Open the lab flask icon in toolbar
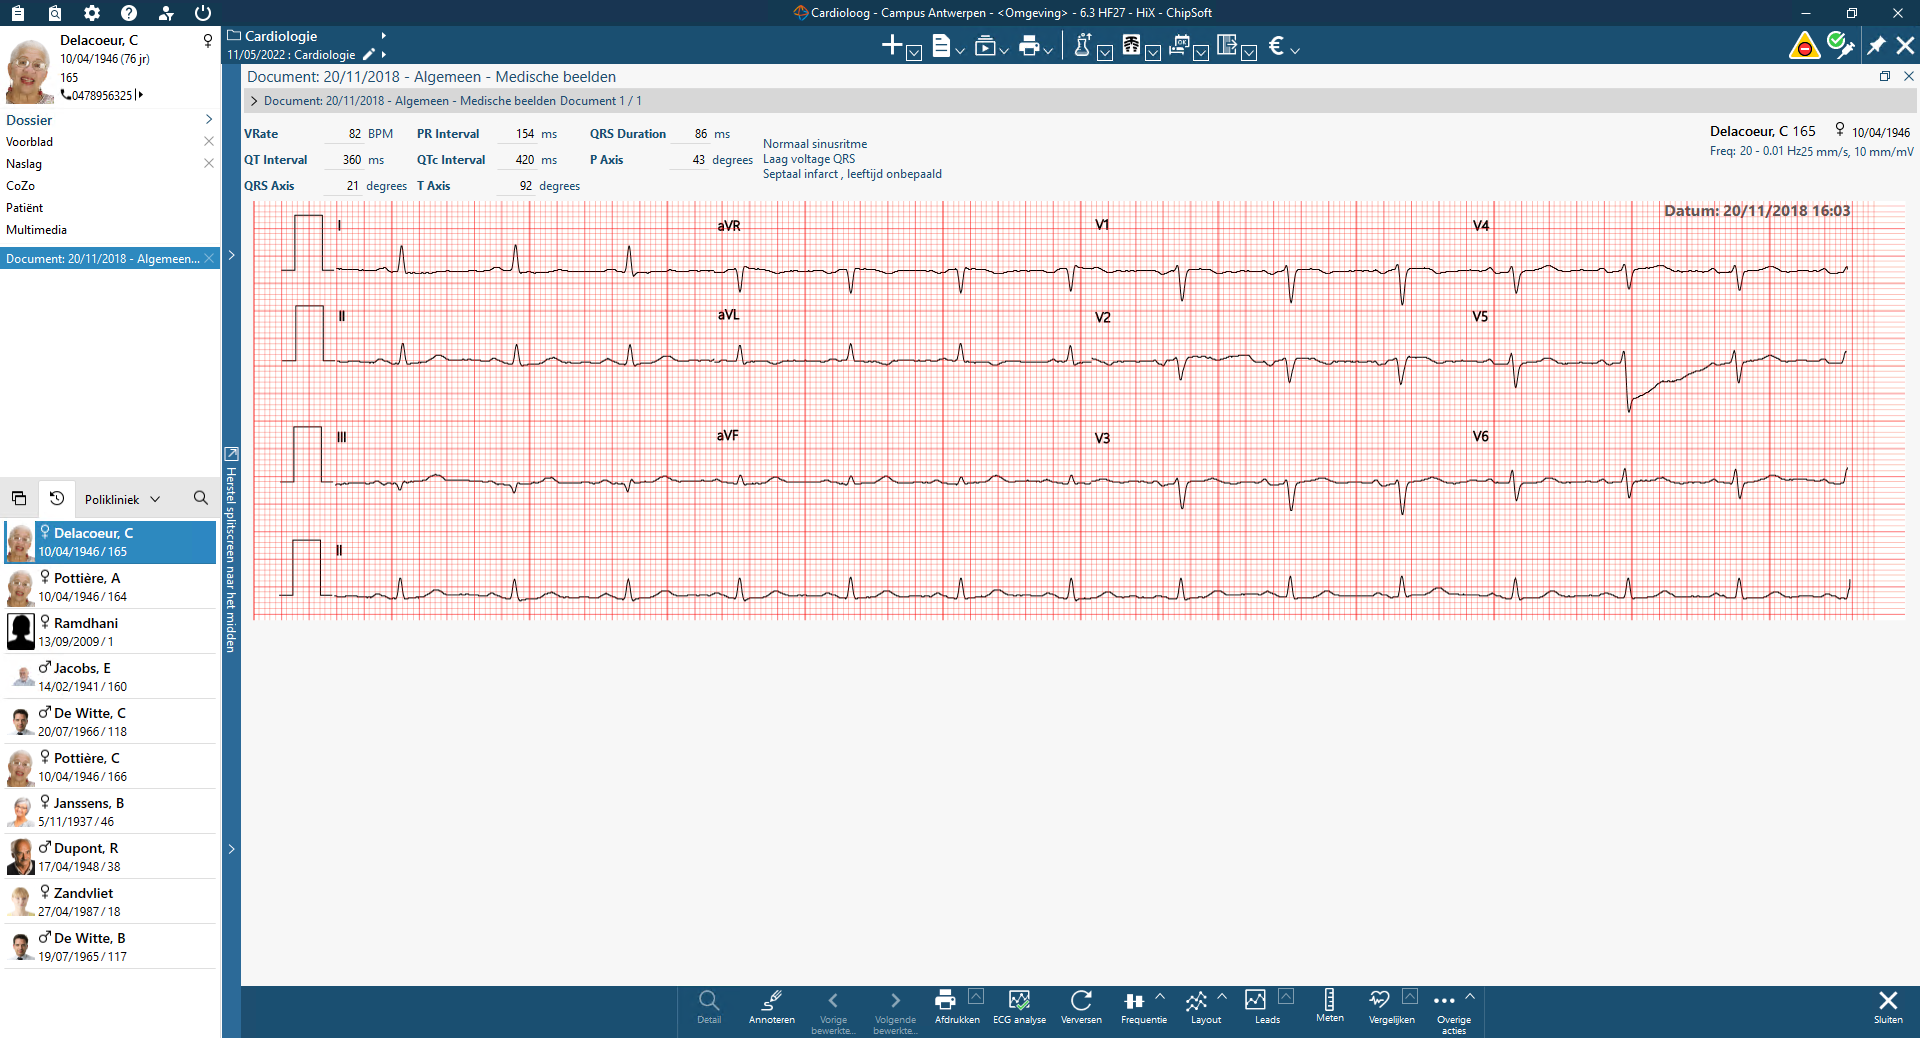 click(1082, 46)
